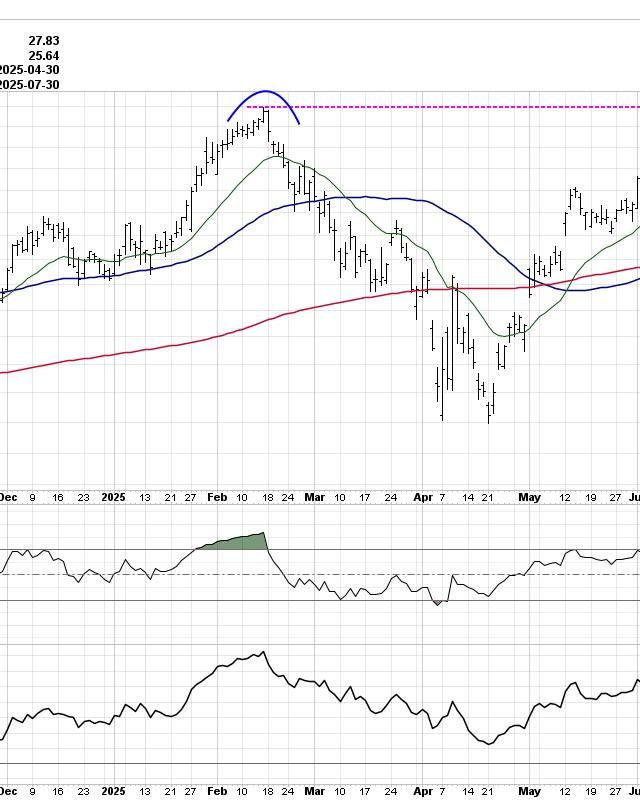
Task: Select the red long-term moving average line
Action: (150, 349)
